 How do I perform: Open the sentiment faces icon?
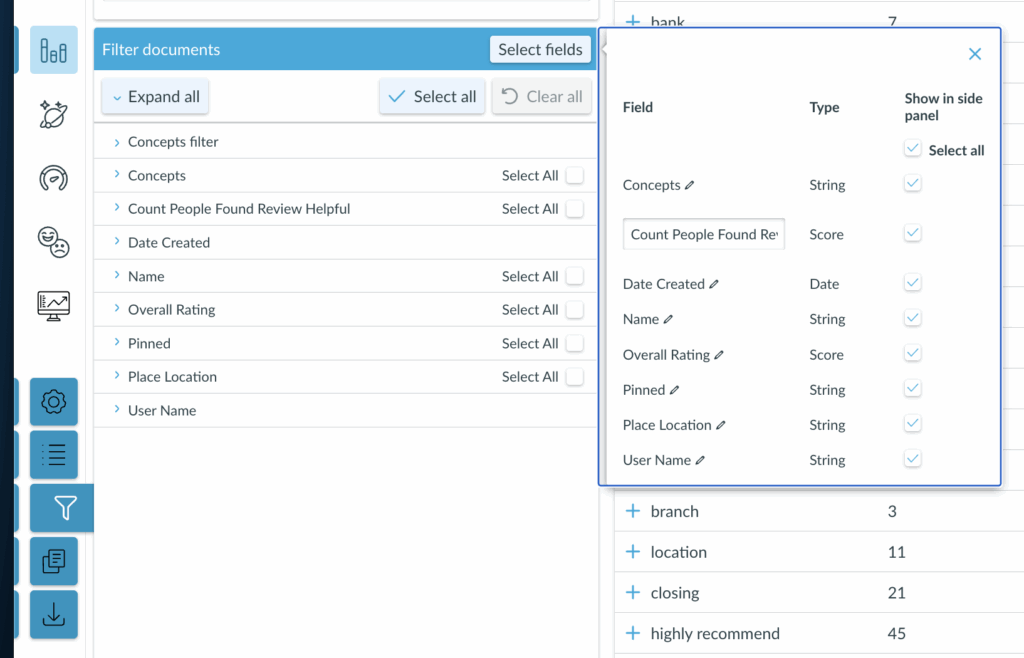53,241
